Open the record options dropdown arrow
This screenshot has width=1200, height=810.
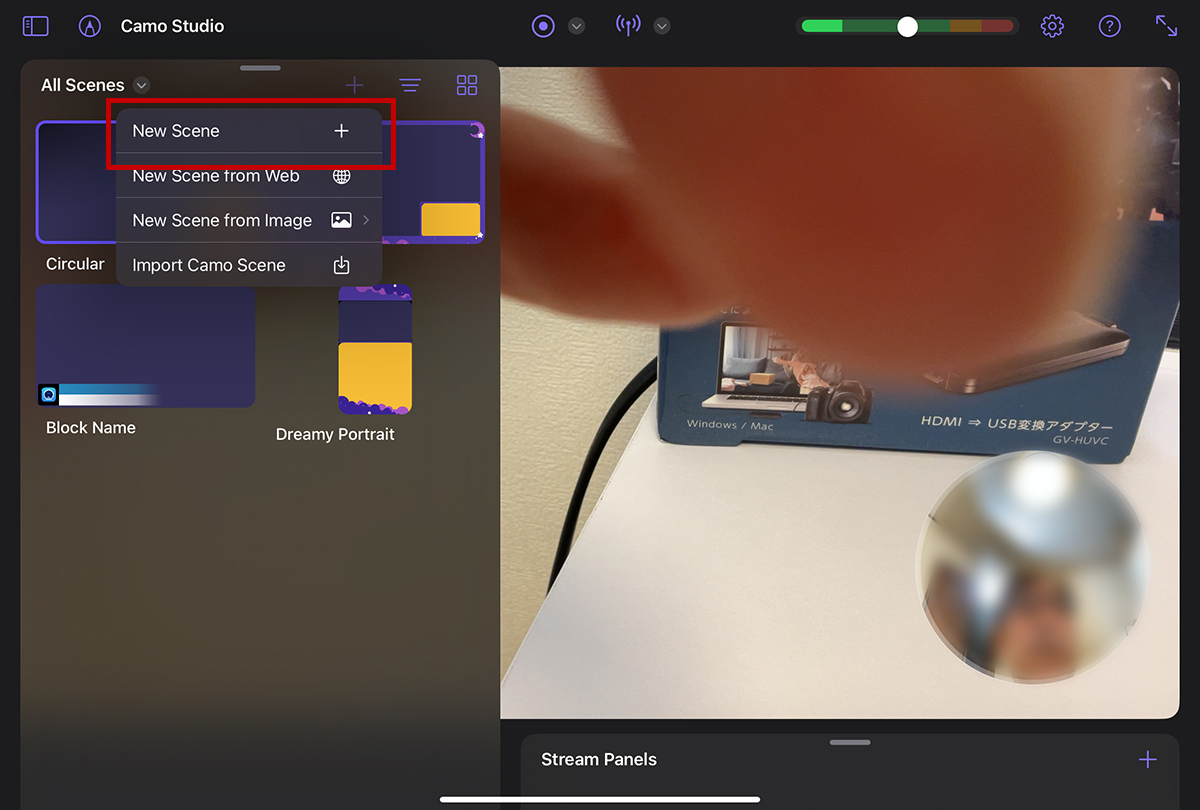[577, 26]
